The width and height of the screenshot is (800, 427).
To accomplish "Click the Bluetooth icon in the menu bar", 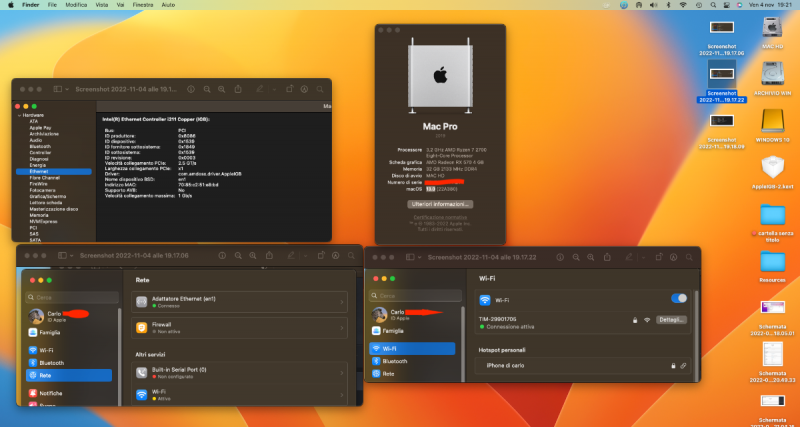I will pyautogui.click(x=668, y=5).
